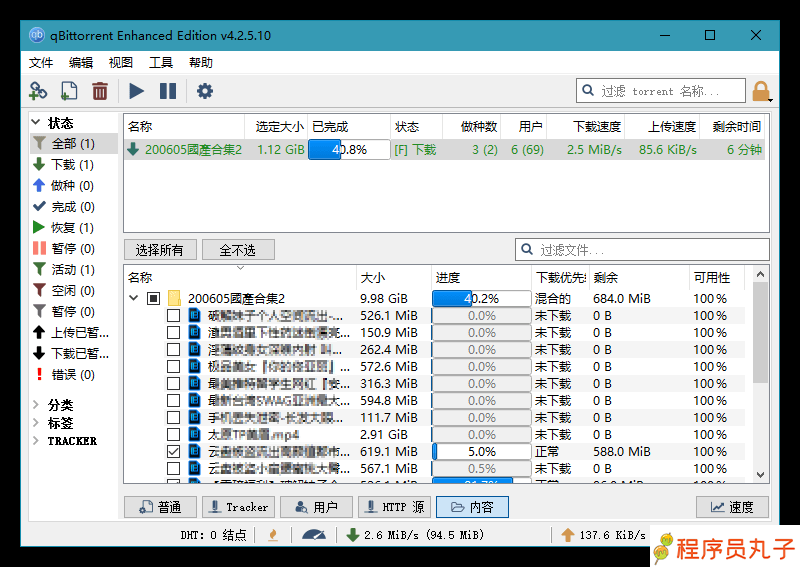
Task: Click the 200605國產合集2 folder icon
Action: tap(174, 298)
